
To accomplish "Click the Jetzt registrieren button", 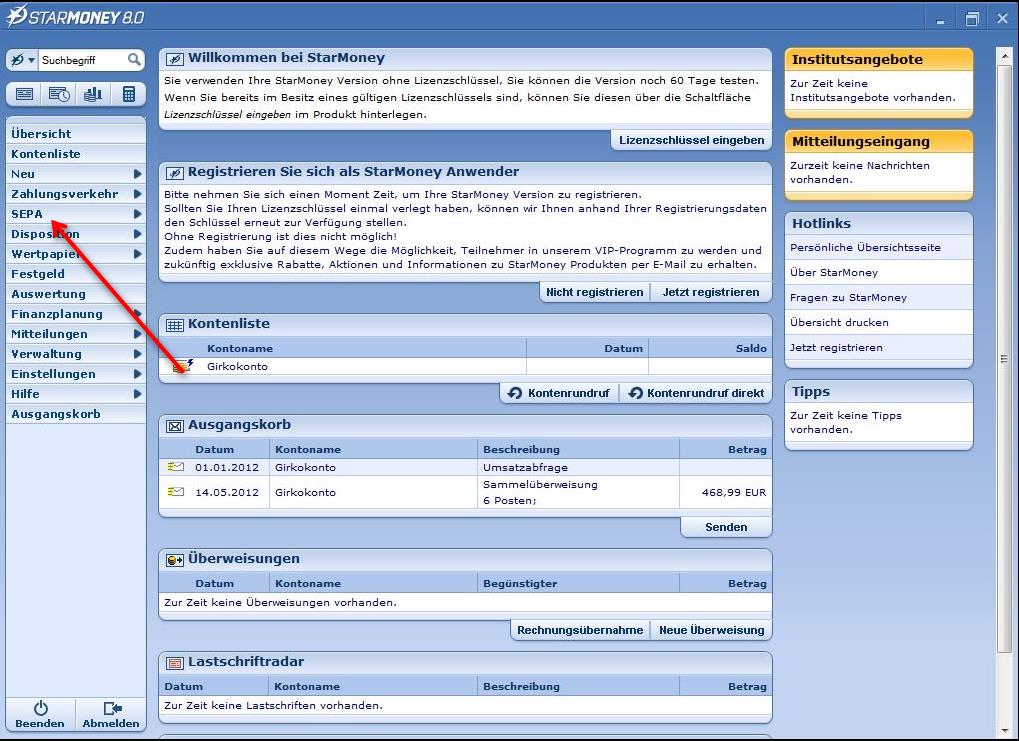I will tap(710, 292).
